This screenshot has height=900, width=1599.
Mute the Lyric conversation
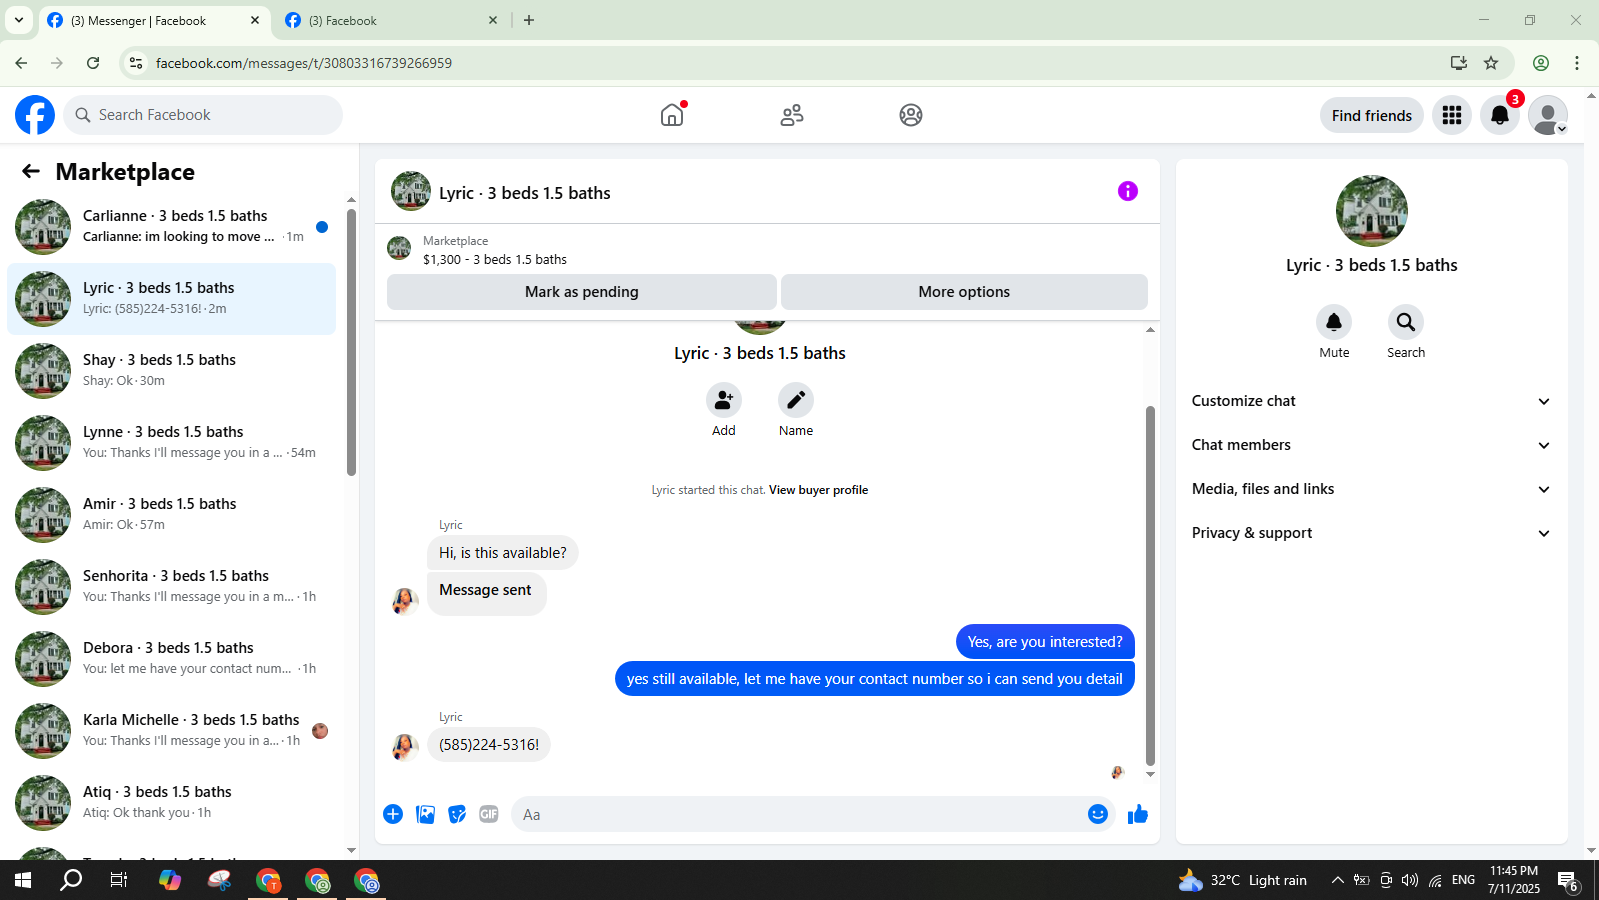[1334, 322]
